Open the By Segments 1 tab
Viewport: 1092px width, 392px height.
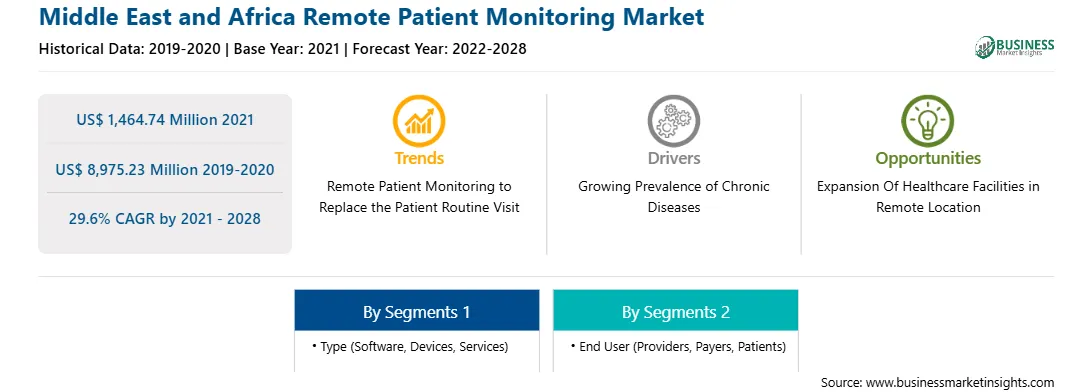pos(416,310)
